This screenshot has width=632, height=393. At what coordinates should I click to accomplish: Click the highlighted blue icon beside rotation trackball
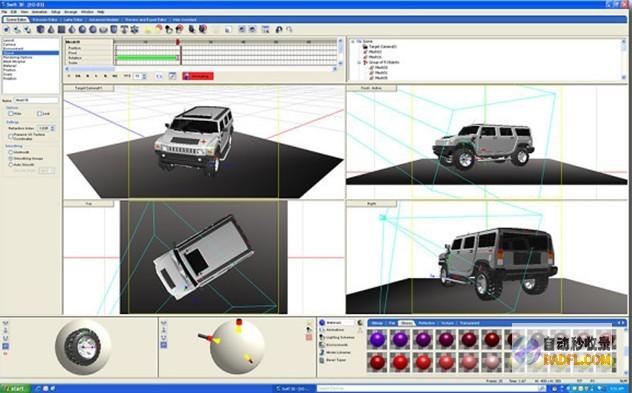coord(5,346)
